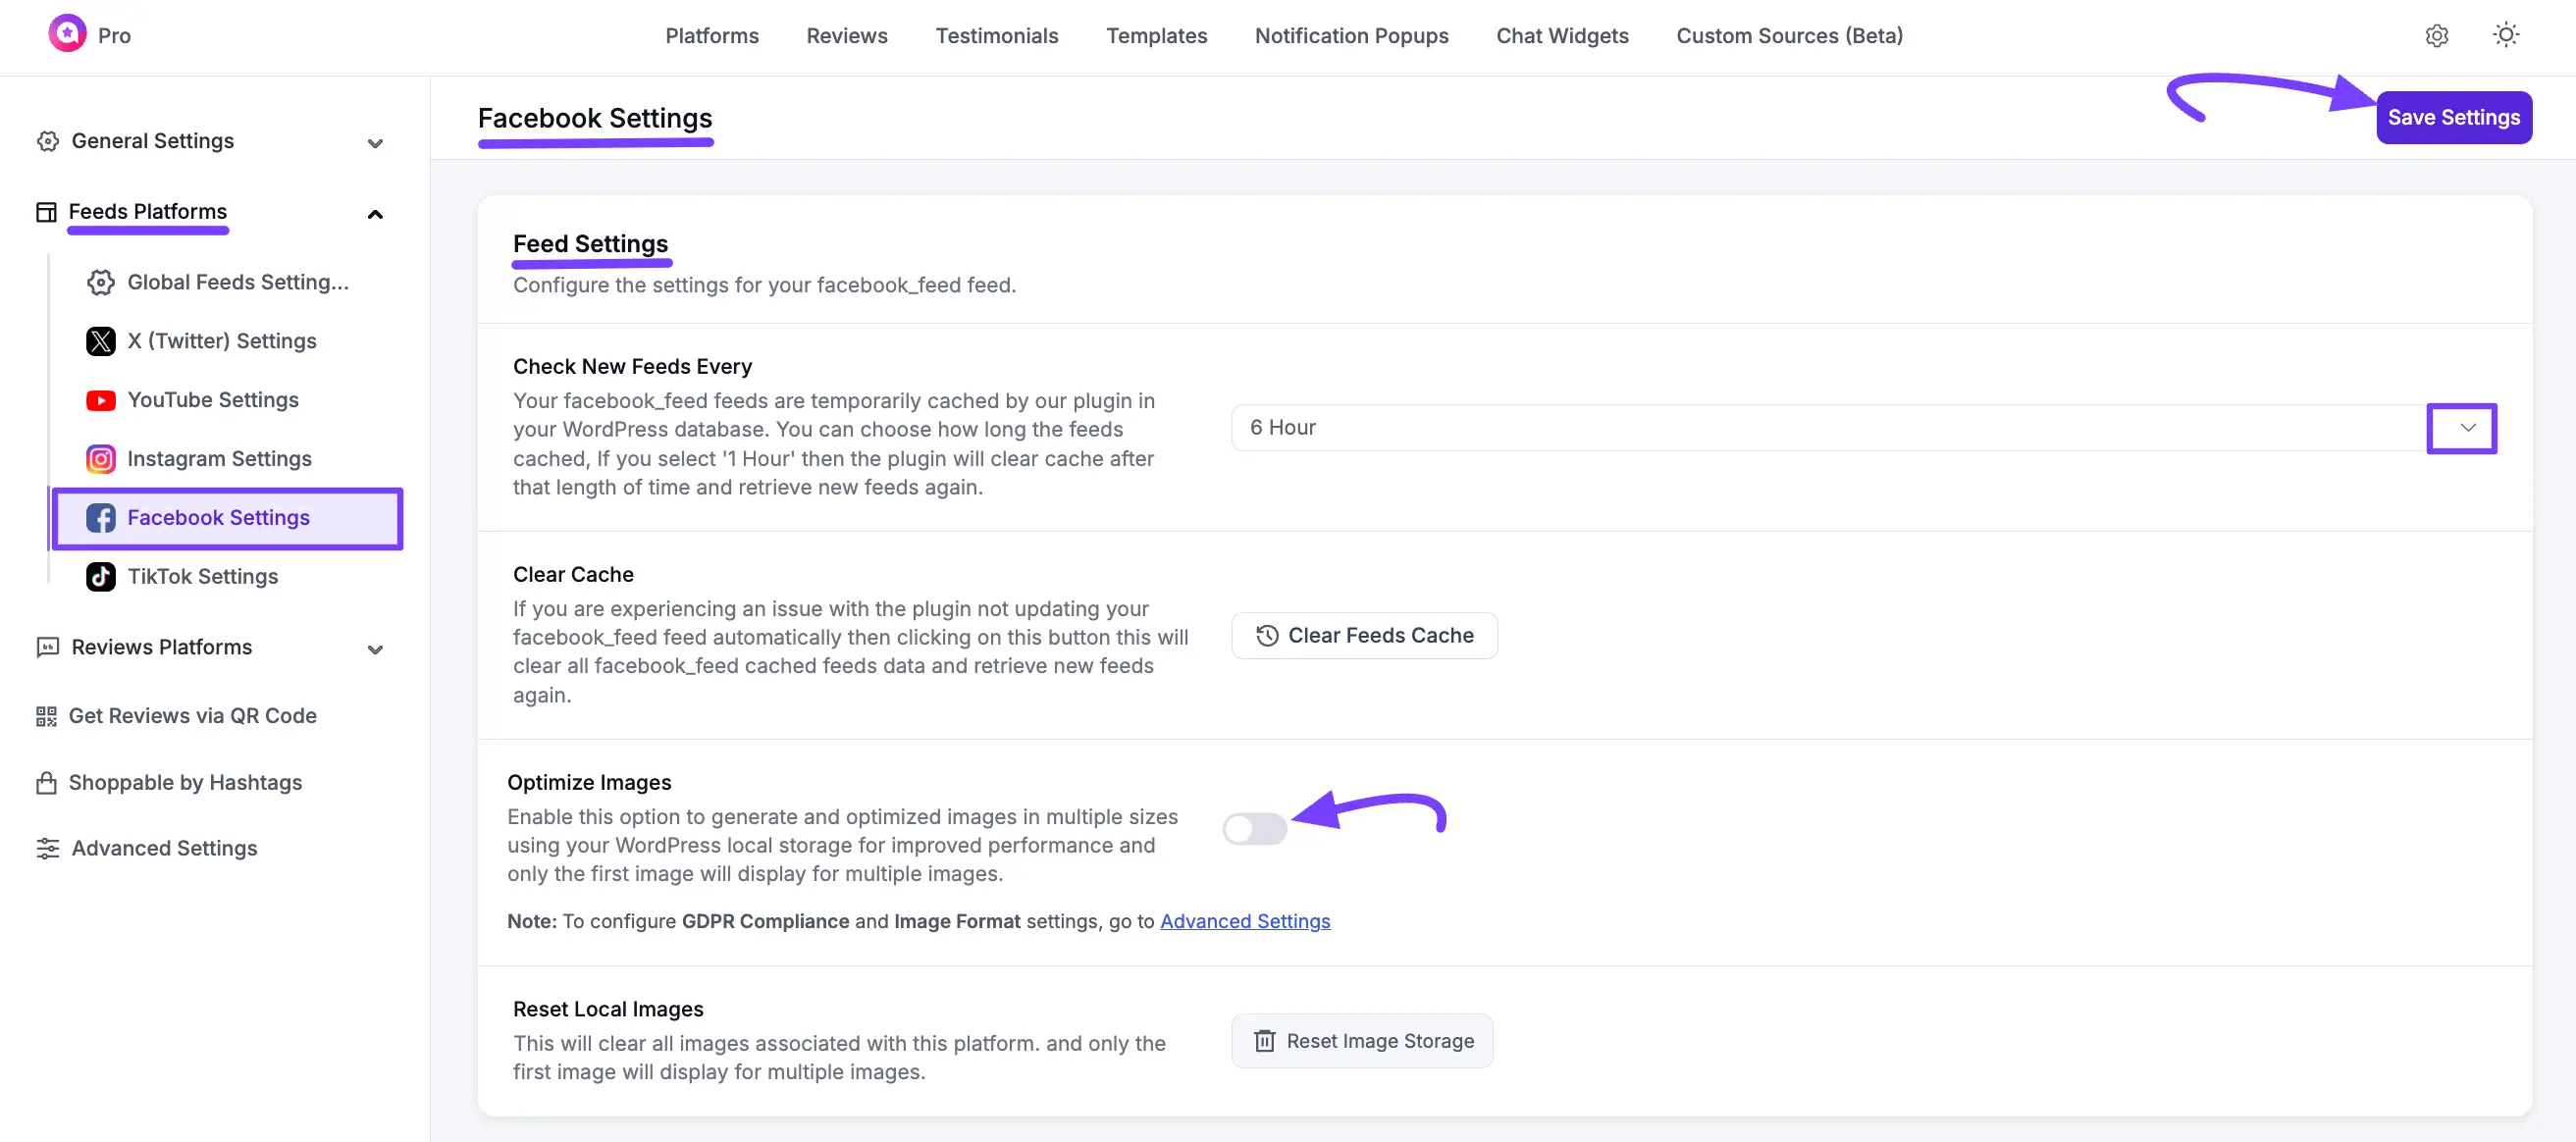
Task: Click the Save Settings button
Action: point(2454,116)
